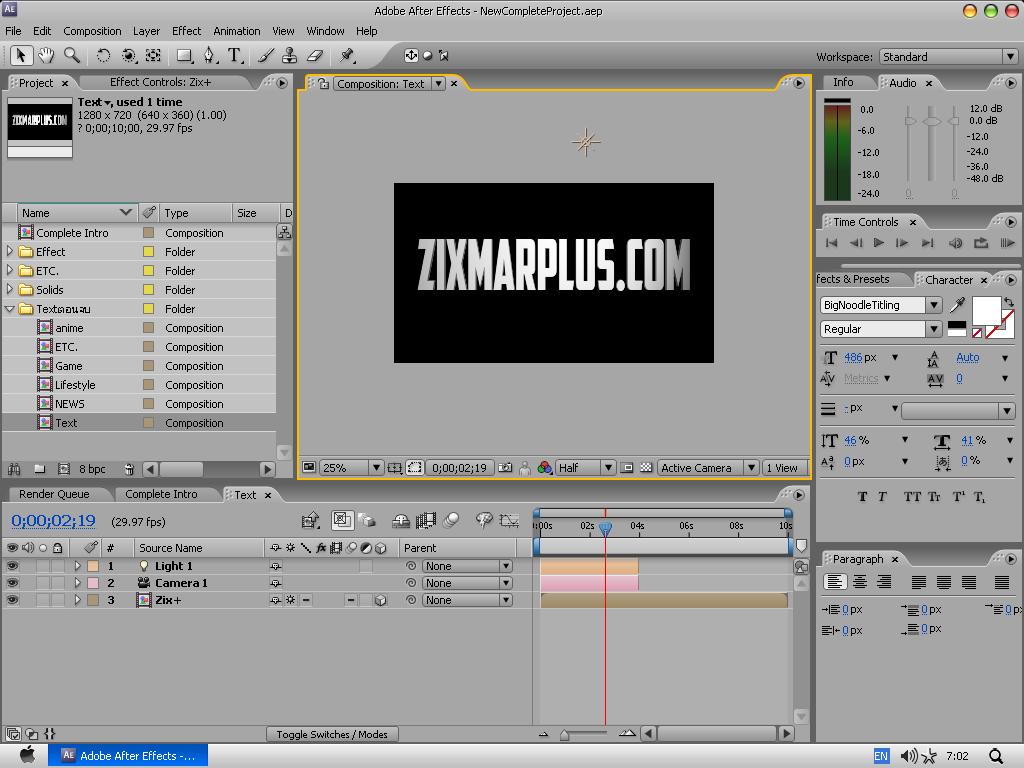Click Toggle Switches / Modes button
Viewport: 1024px width, 768px height.
point(332,734)
